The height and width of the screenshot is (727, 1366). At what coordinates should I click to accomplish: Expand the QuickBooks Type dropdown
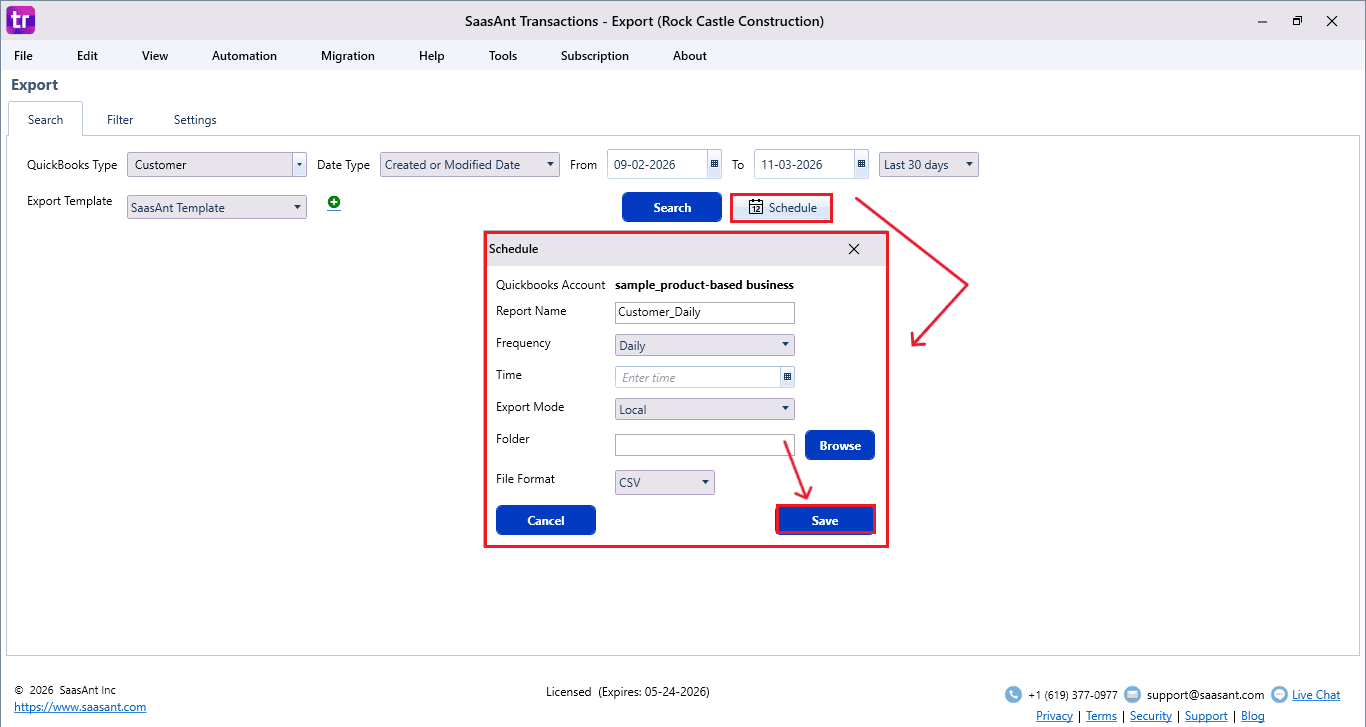coord(299,164)
